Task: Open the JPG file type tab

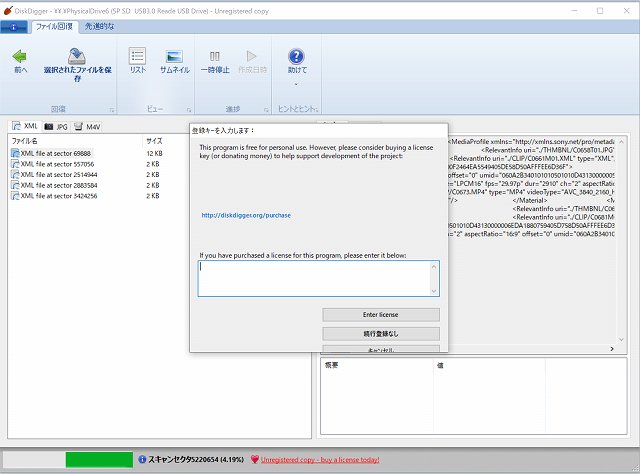Action: tap(56, 127)
